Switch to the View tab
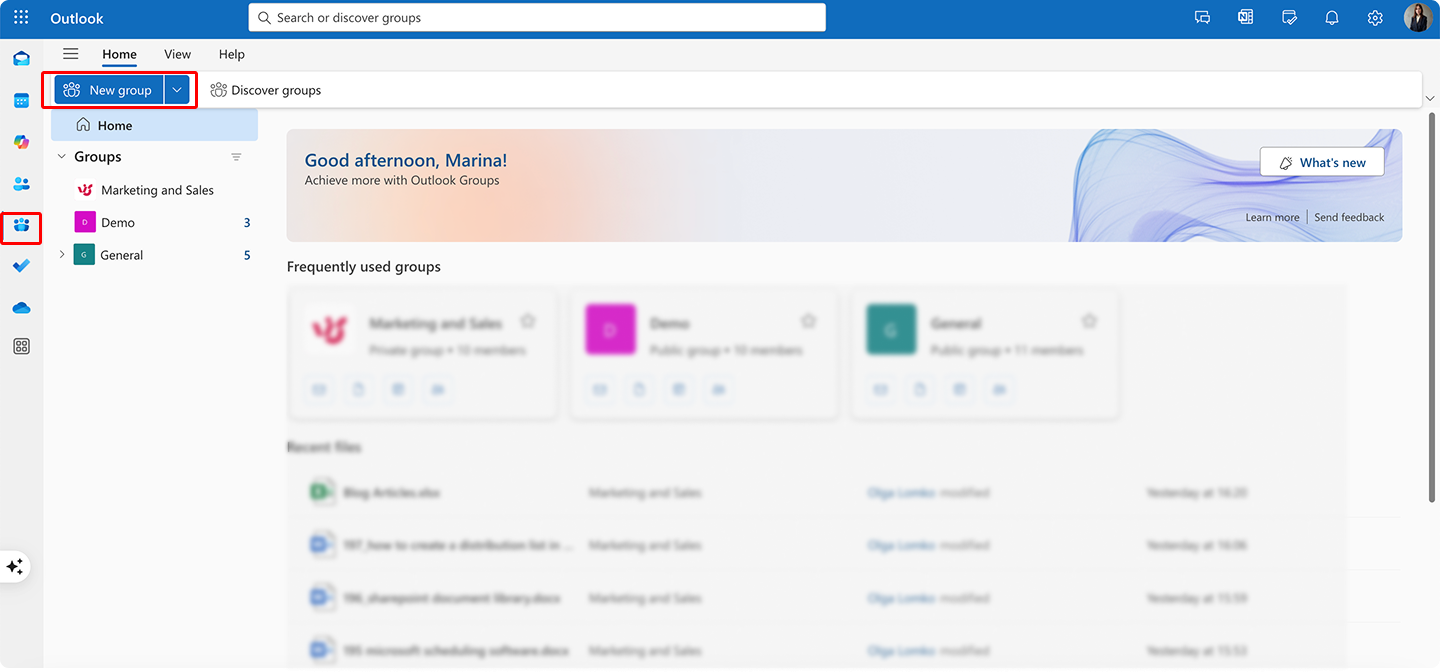Screen dimensions: 1440x672 (177, 54)
